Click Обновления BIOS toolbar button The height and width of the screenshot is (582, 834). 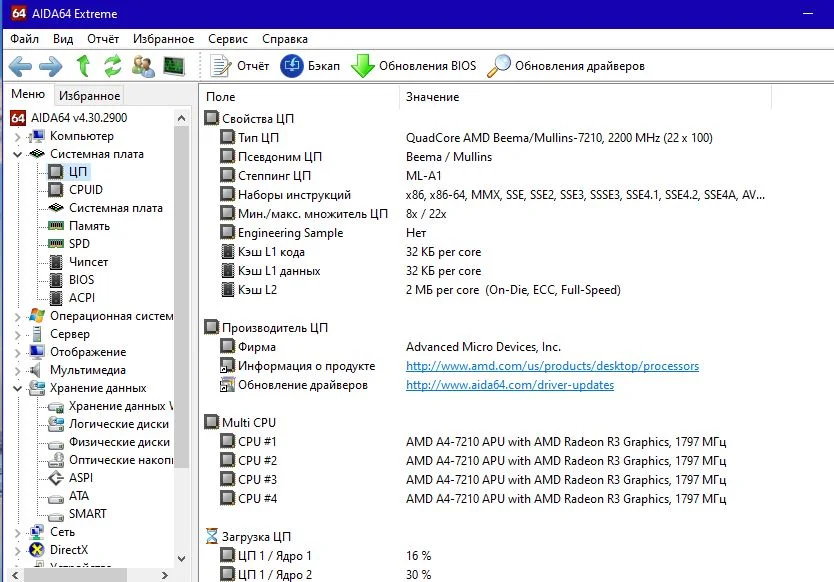414,66
